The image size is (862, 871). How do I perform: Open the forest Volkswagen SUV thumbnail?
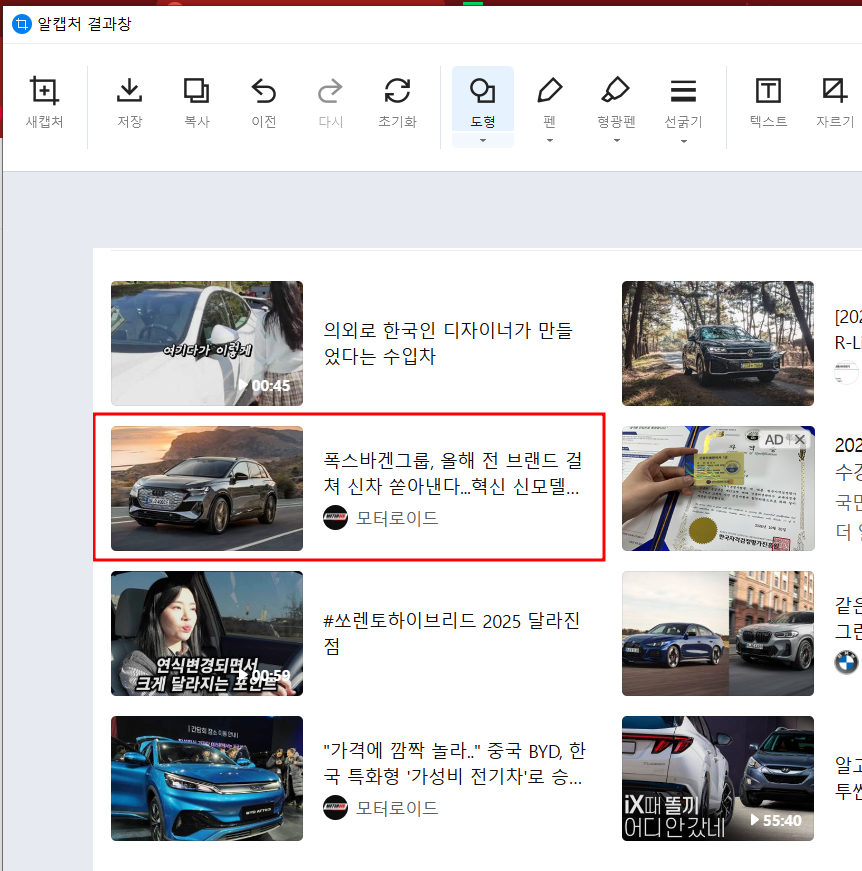pyautogui.click(x=718, y=343)
